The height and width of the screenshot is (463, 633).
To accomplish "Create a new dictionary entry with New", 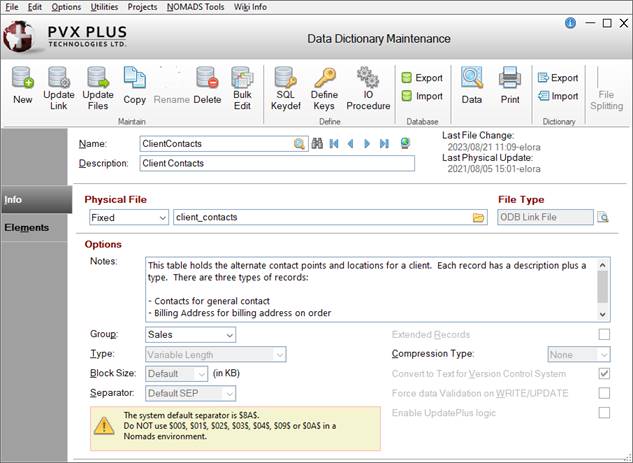I will point(23,86).
